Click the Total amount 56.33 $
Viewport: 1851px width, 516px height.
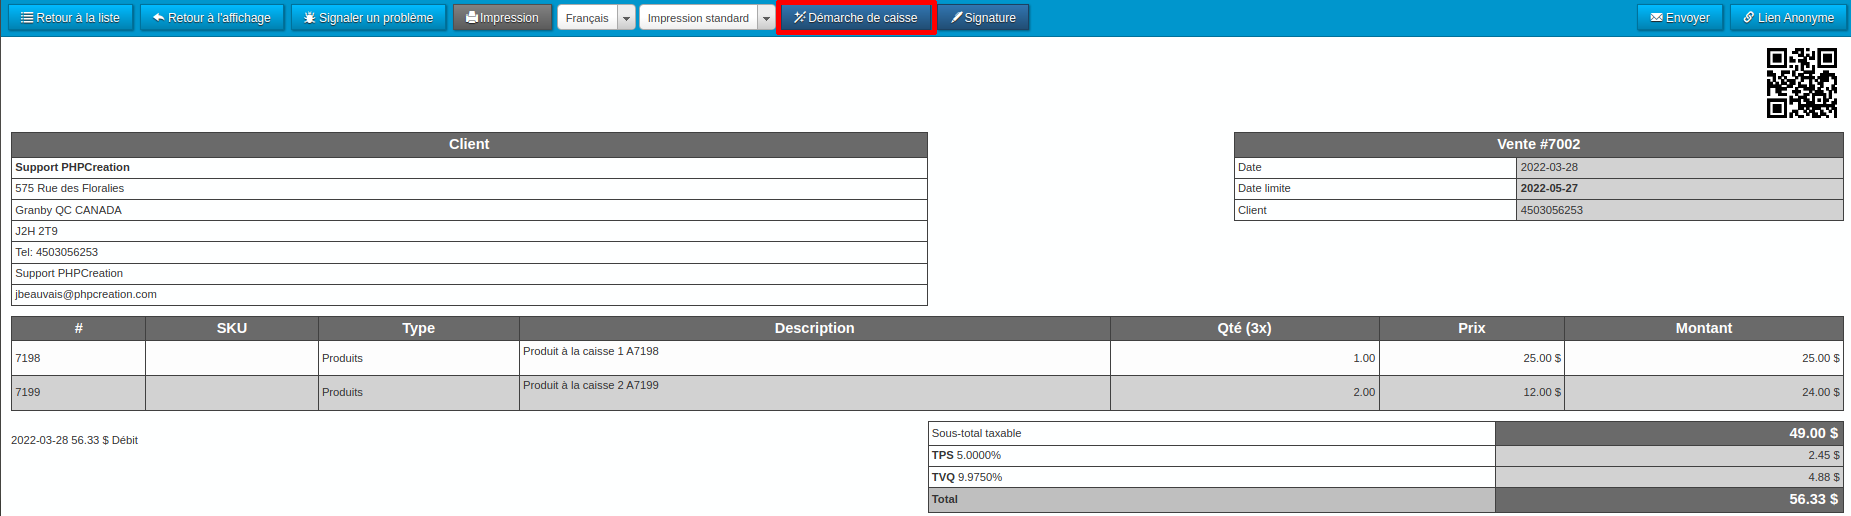1812,499
